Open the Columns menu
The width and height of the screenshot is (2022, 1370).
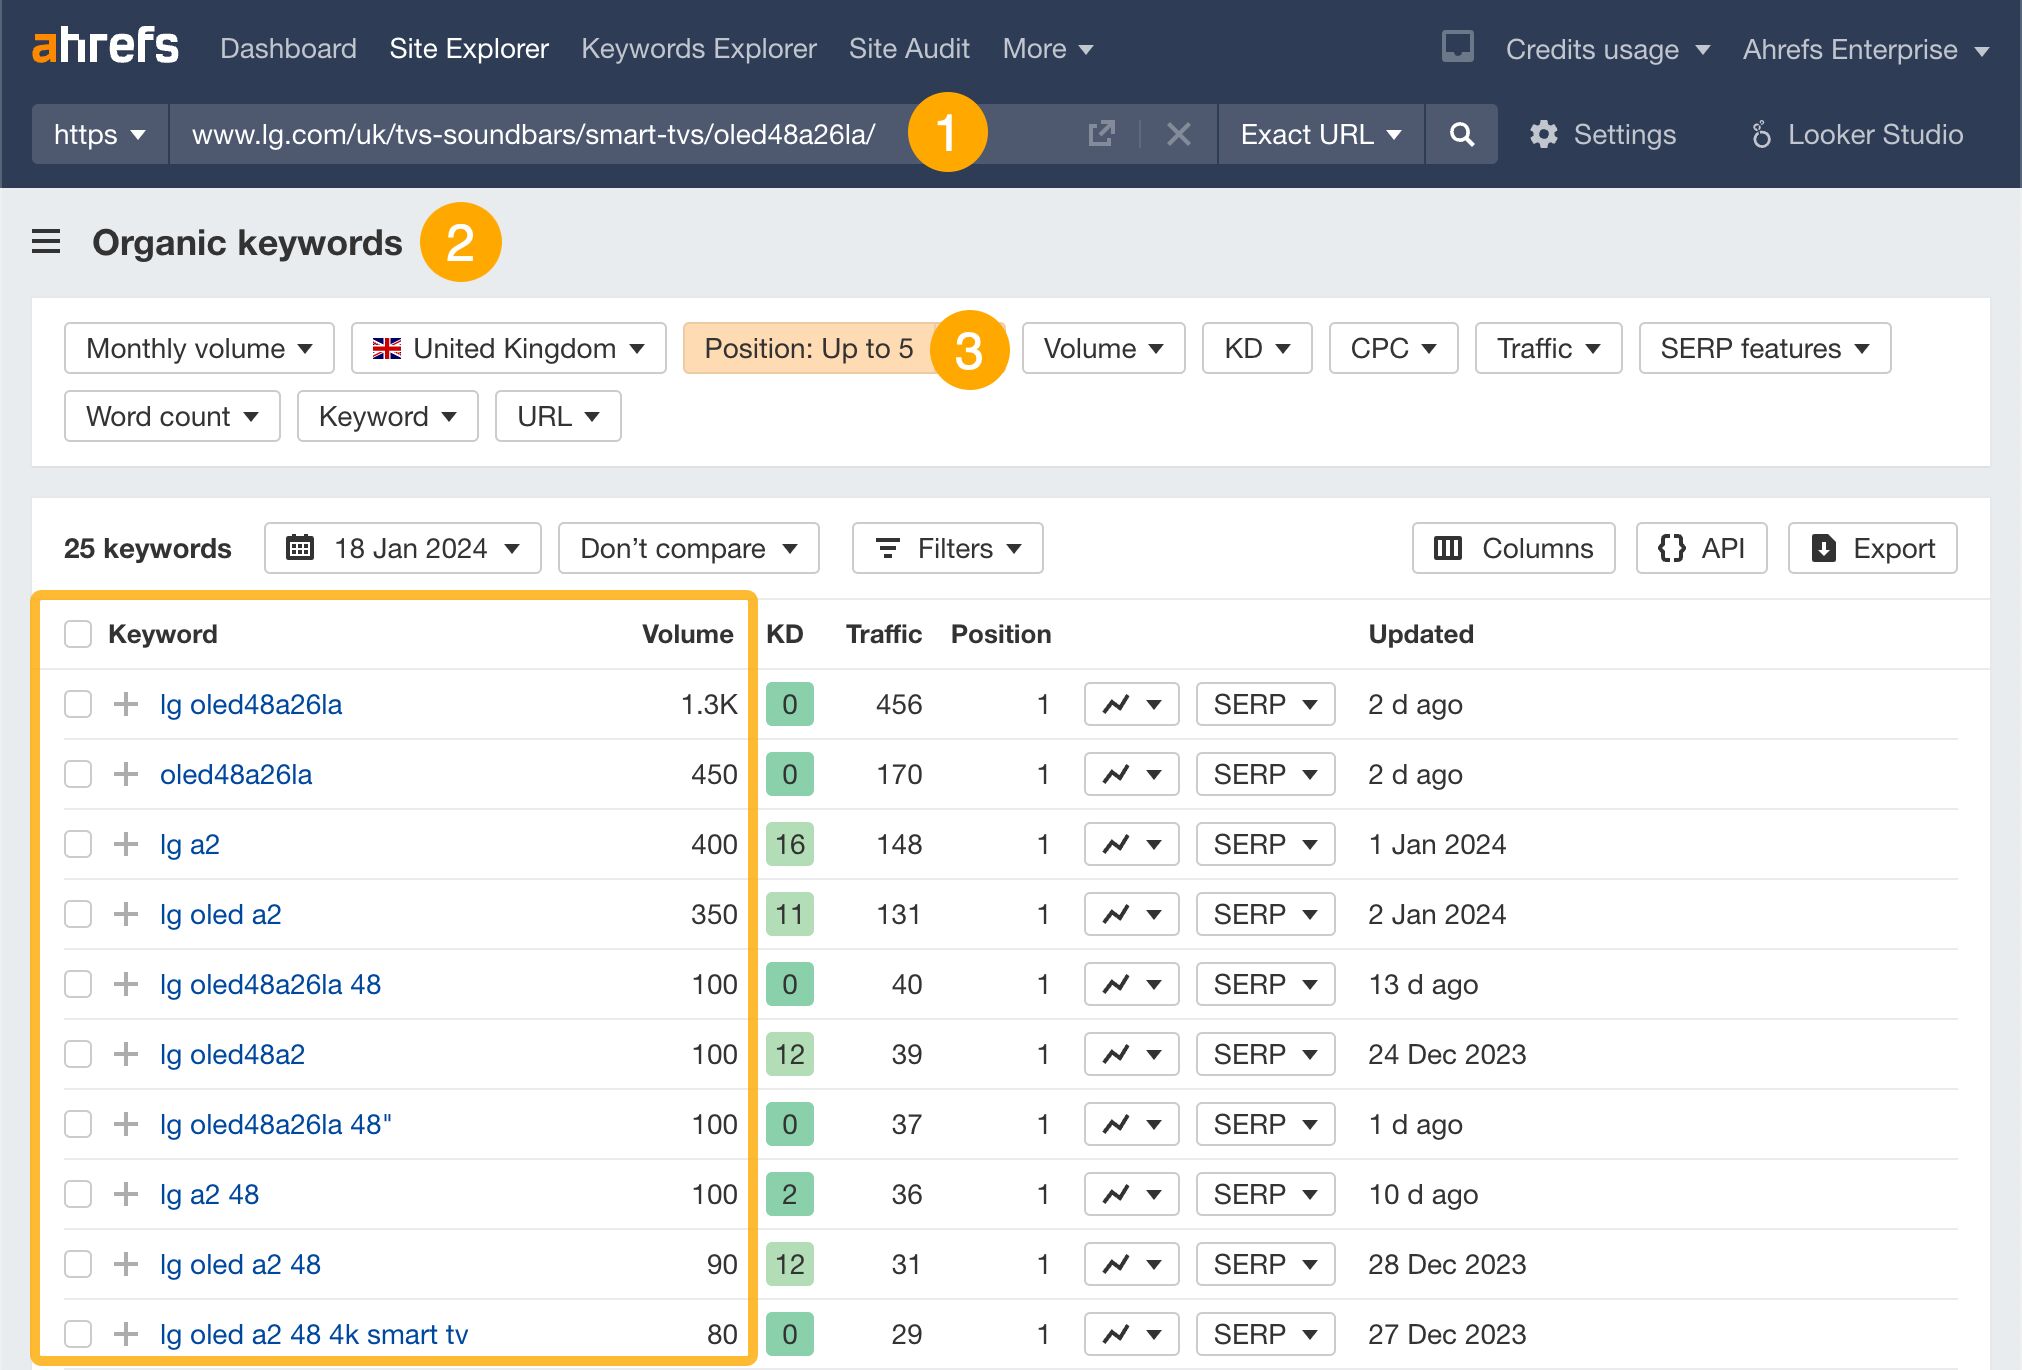[1512, 547]
